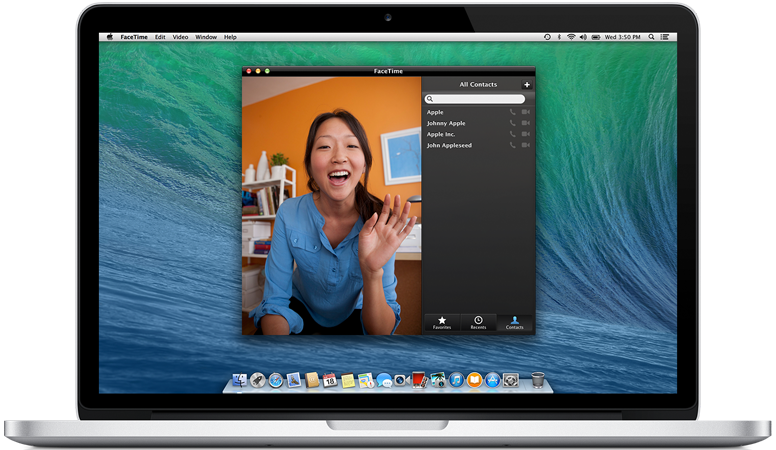Click the FaceTime video preview
The height and width of the screenshot is (450, 776).
click(x=332, y=205)
